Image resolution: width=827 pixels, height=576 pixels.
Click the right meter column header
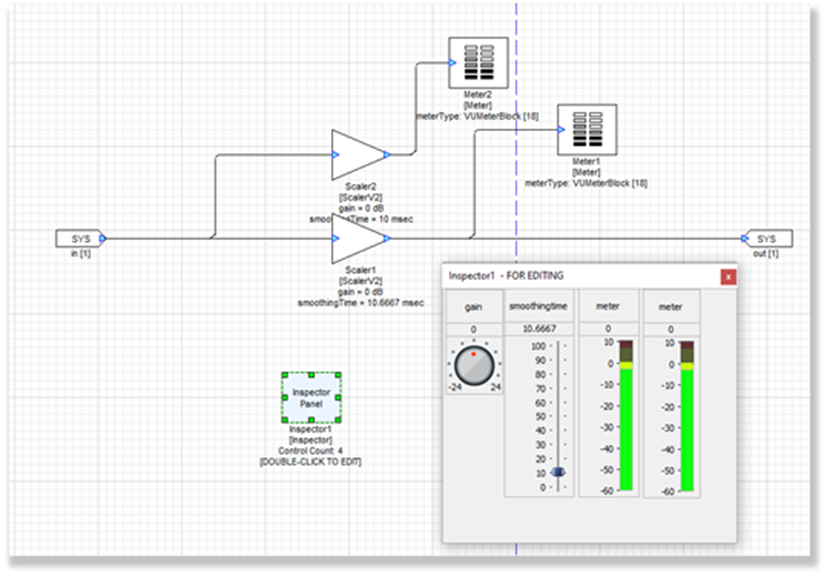point(671,307)
